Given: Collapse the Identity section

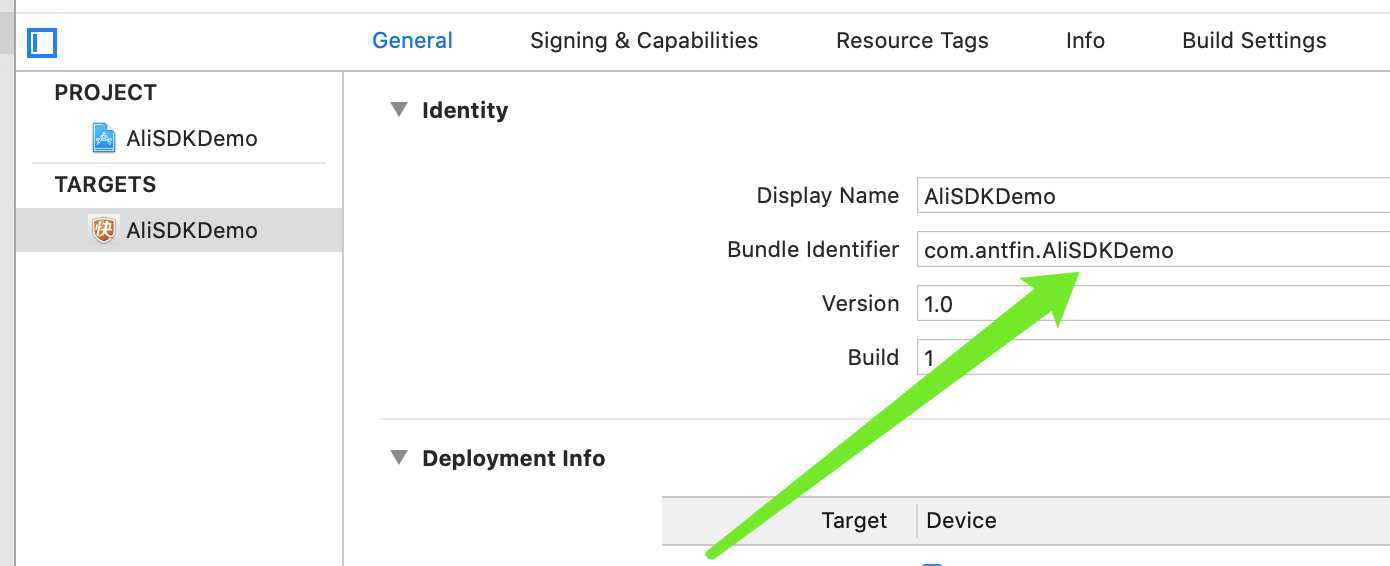Looking at the screenshot, I should 399,109.
